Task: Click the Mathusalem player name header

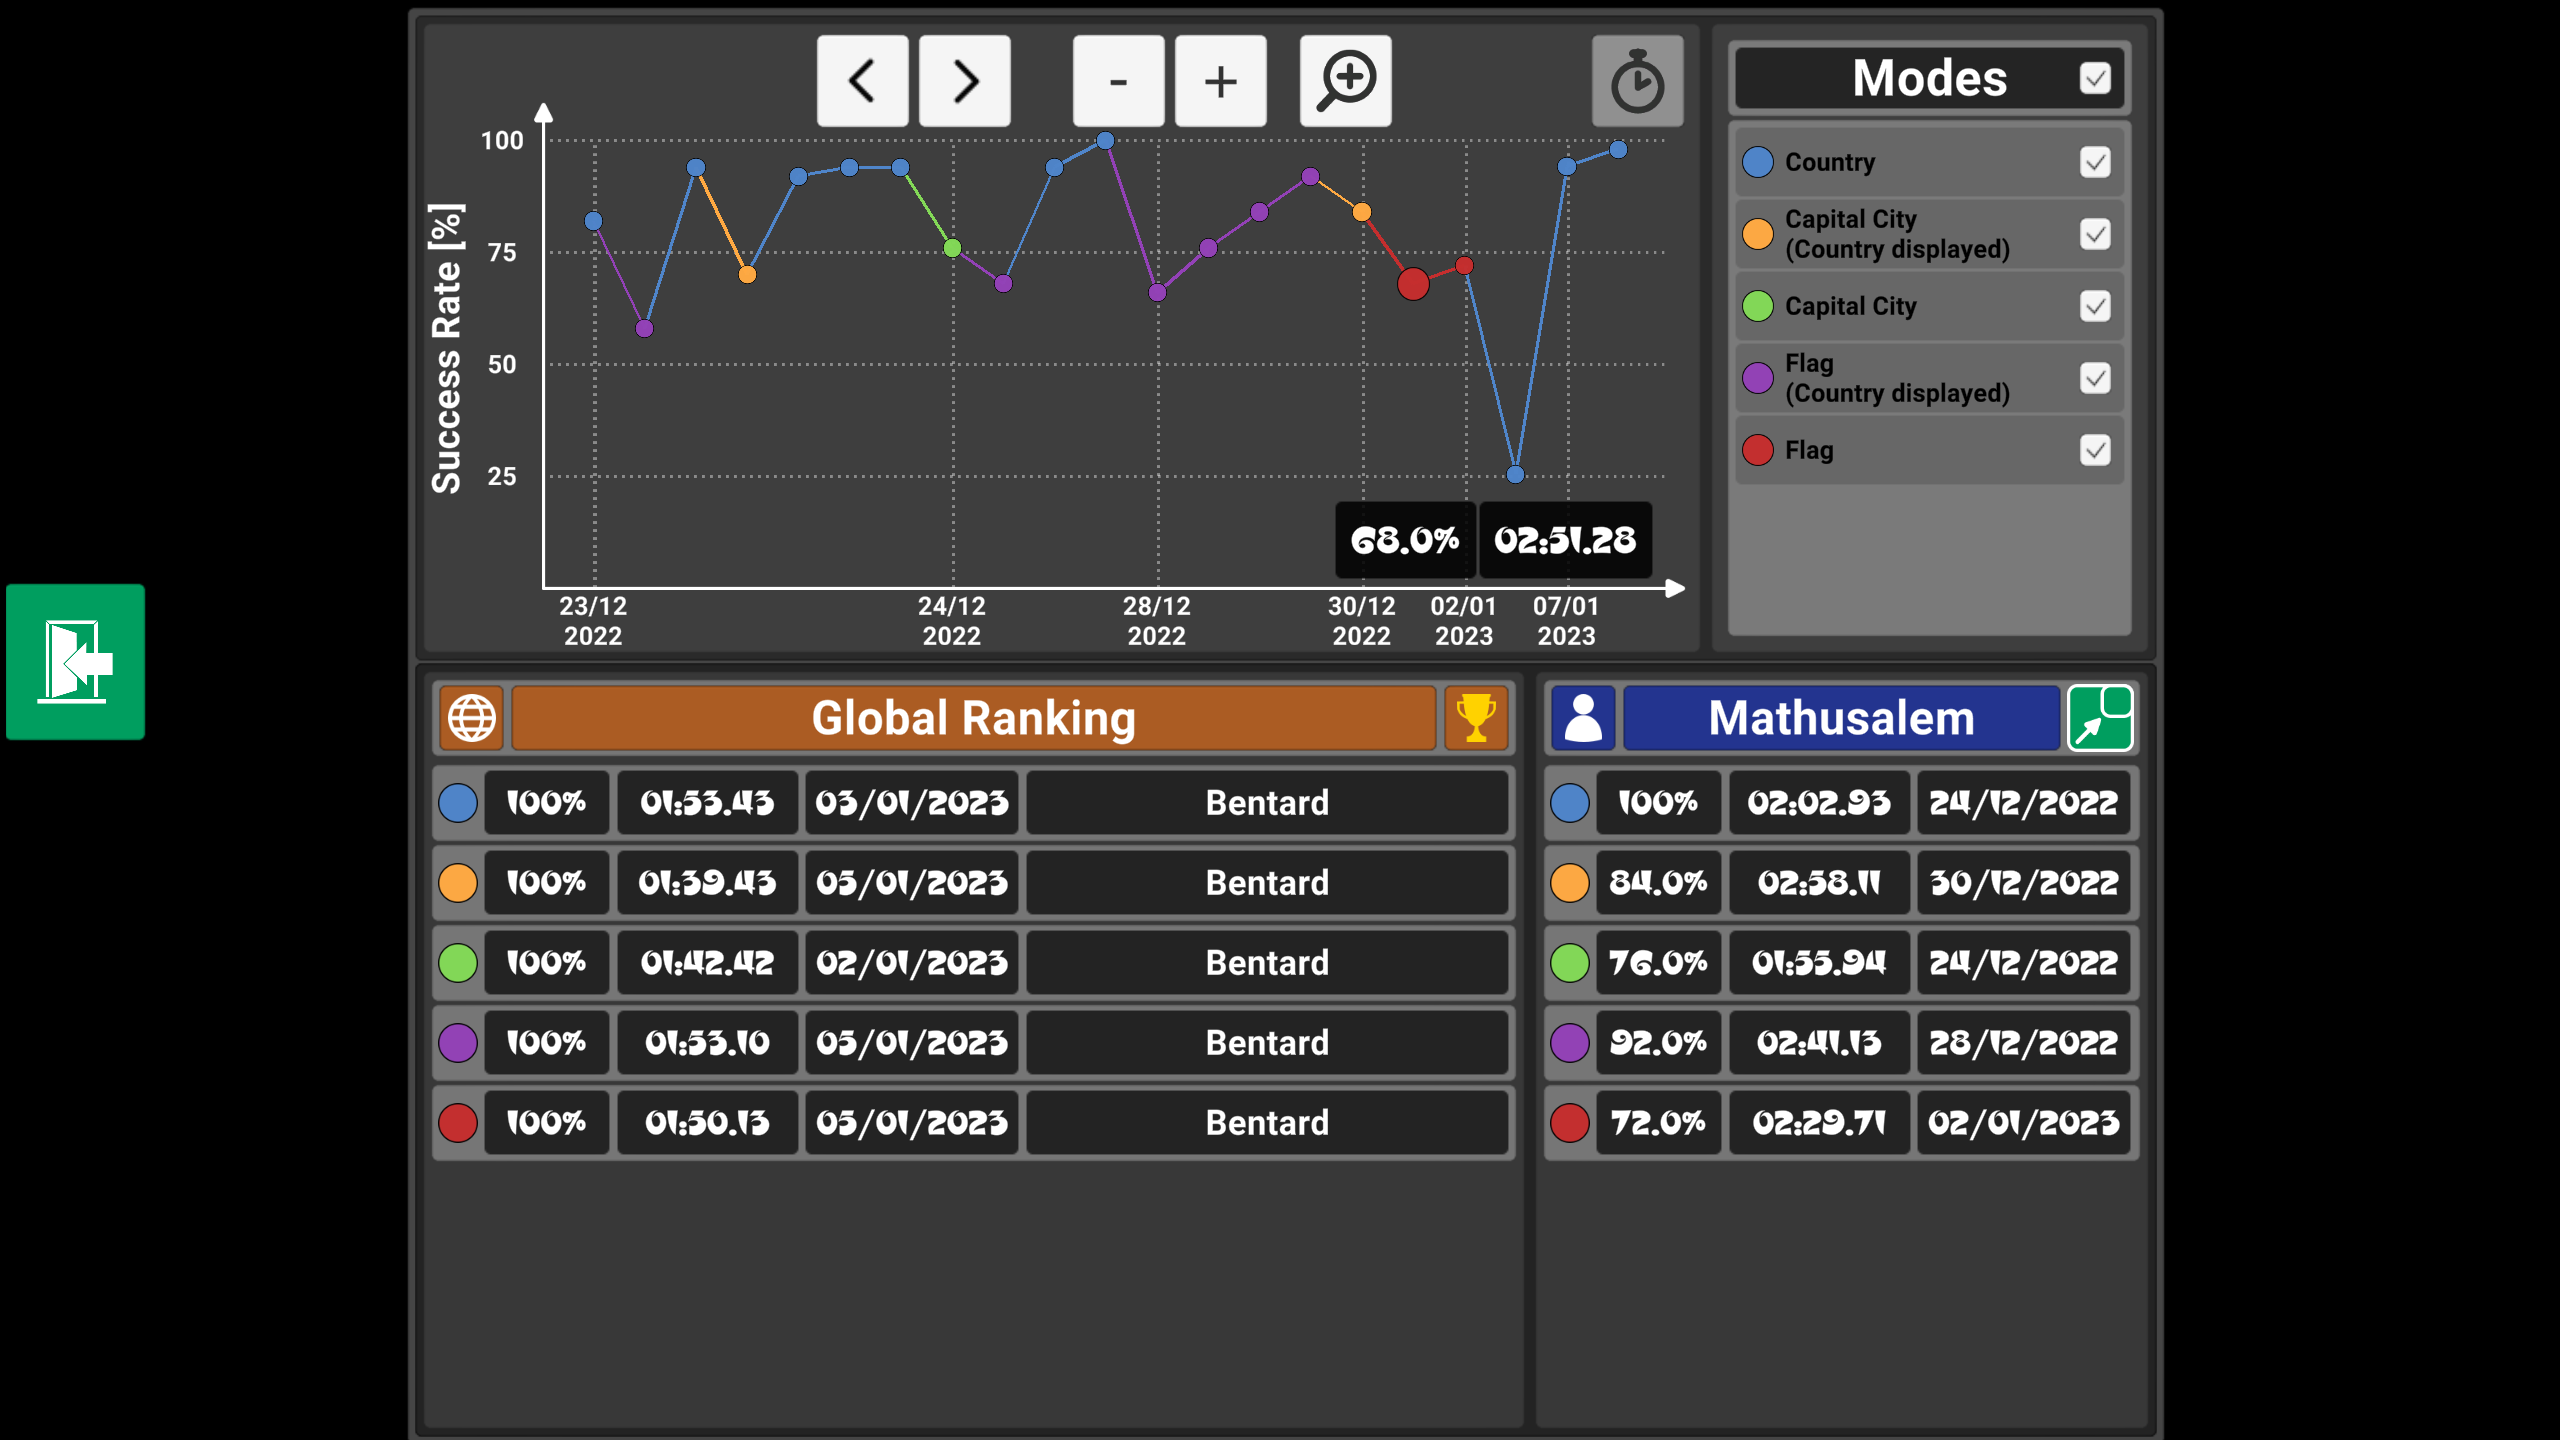Action: [1841, 718]
